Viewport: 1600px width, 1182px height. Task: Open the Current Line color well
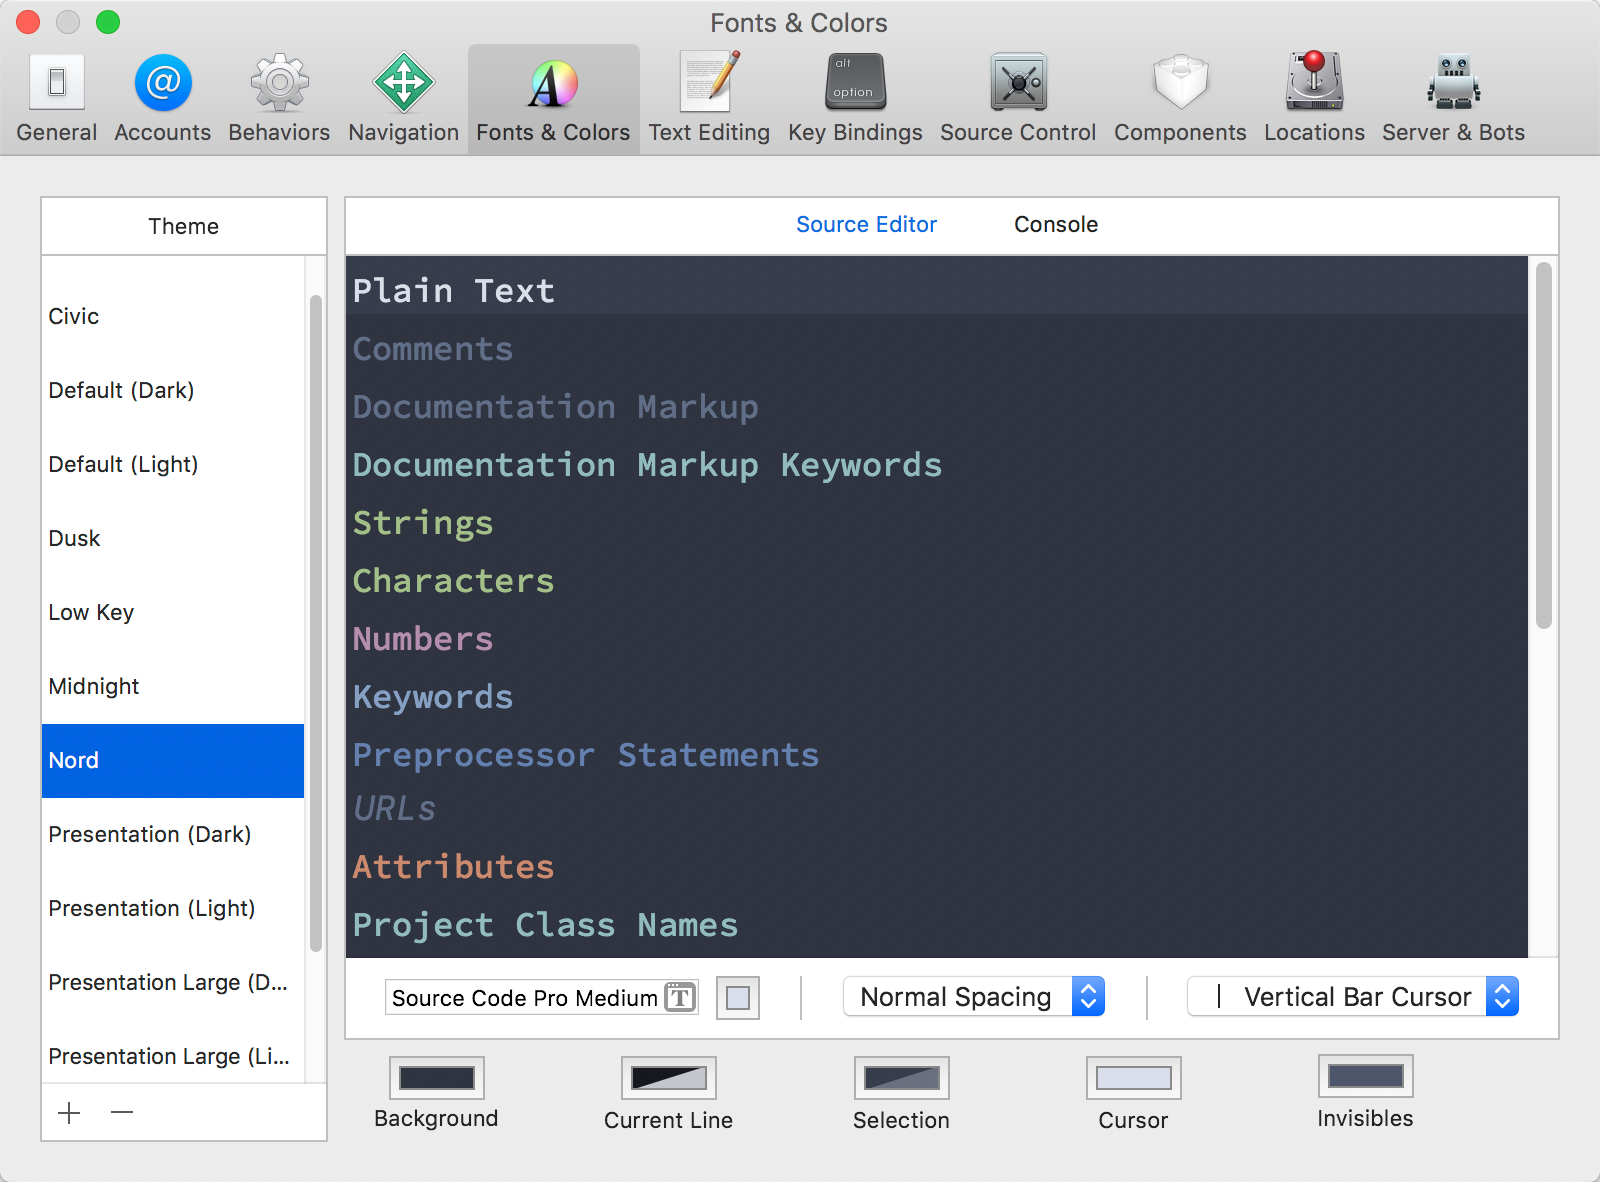[x=669, y=1078]
